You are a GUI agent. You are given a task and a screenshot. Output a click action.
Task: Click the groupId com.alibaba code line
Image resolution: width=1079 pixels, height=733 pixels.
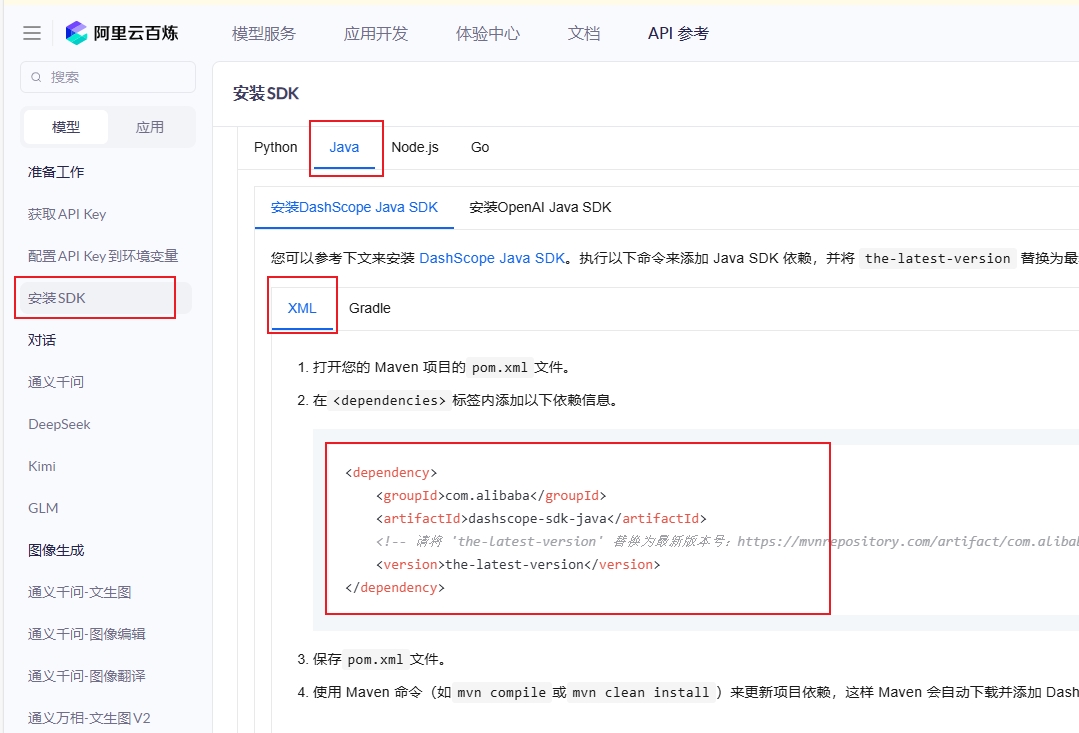point(491,496)
